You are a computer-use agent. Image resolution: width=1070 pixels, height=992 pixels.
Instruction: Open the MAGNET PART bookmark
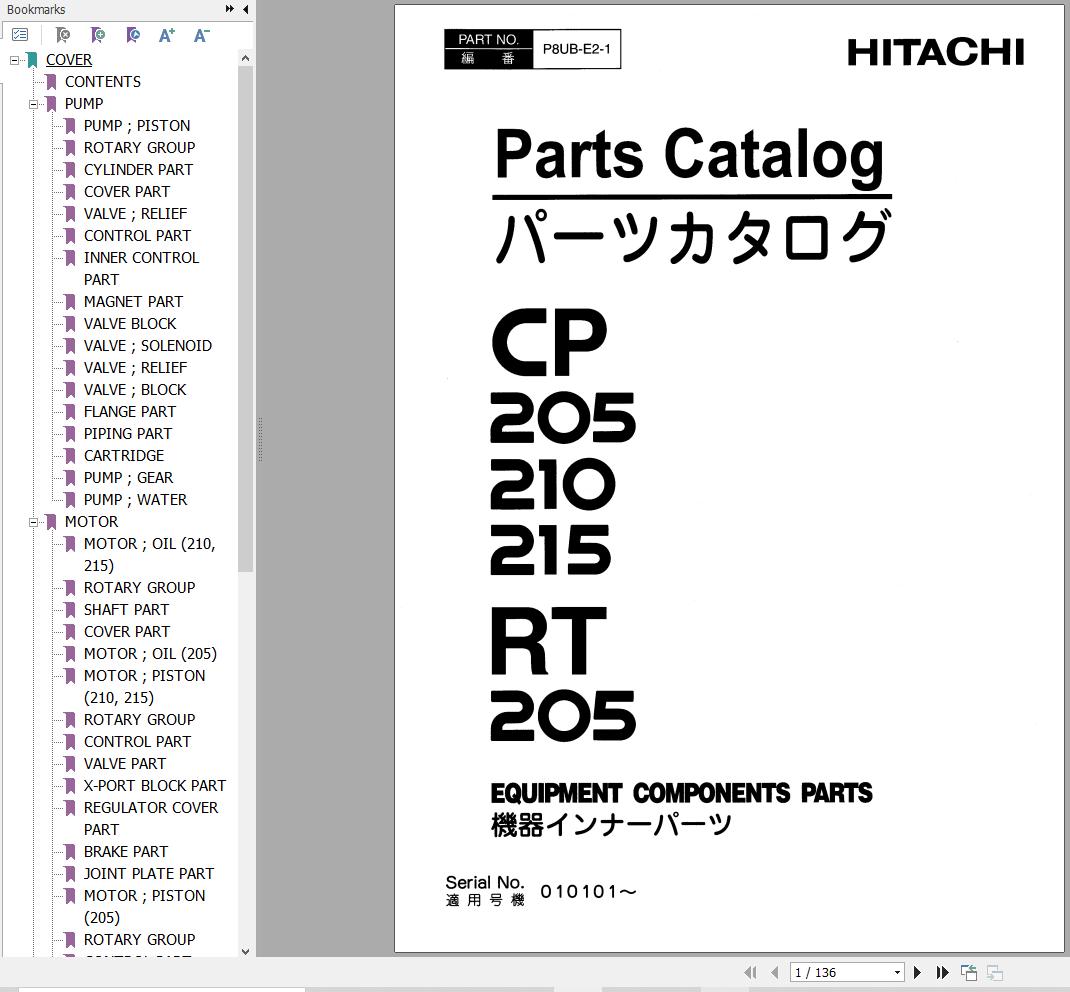pos(133,302)
